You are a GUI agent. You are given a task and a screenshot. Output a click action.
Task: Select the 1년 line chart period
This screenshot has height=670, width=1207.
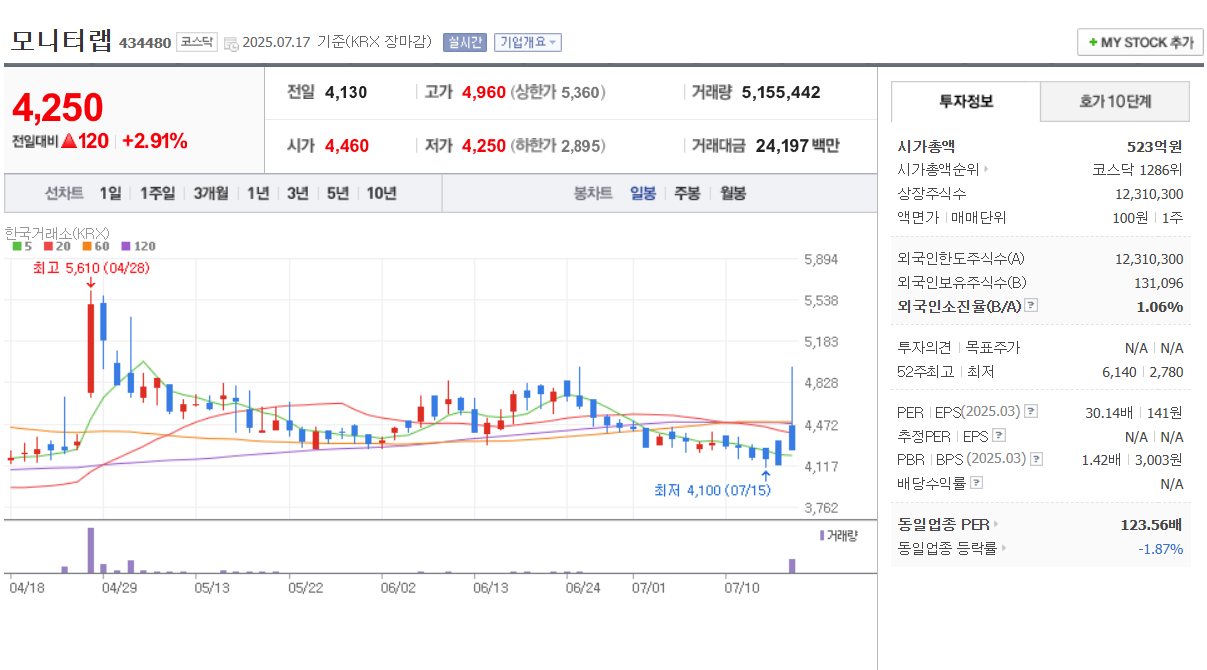tap(258, 193)
